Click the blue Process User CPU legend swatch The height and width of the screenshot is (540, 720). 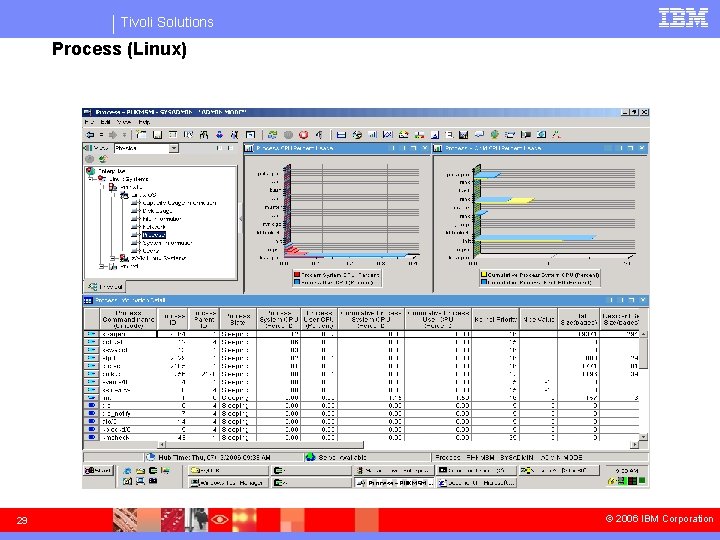click(297, 282)
